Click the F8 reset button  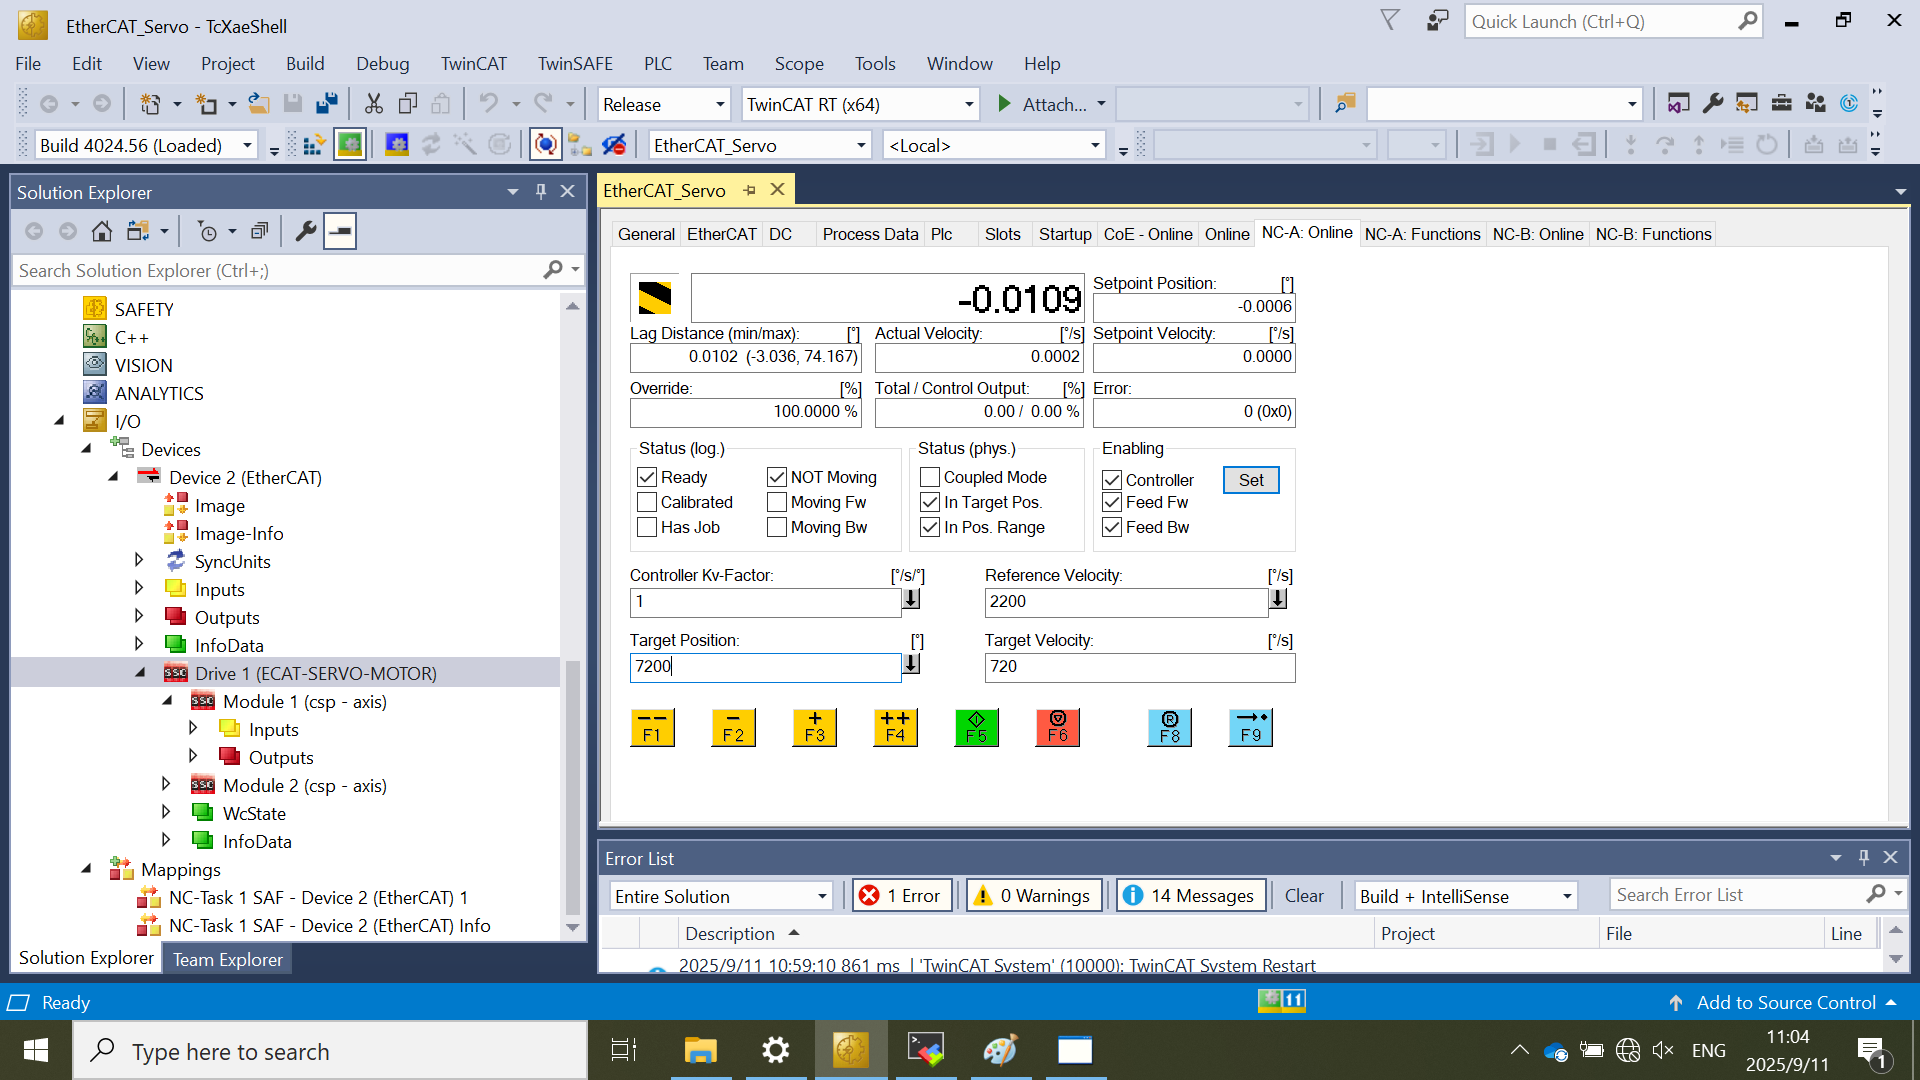[1169, 727]
